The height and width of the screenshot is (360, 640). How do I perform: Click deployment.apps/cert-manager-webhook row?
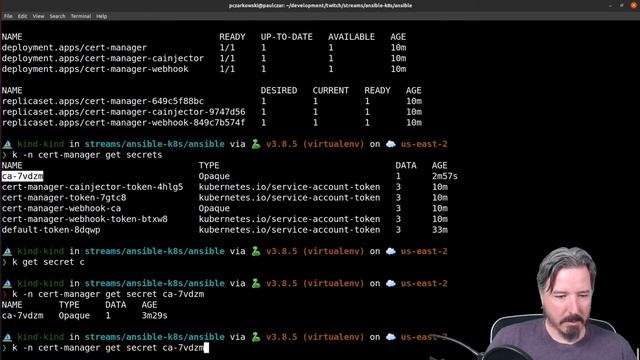coord(204,69)
